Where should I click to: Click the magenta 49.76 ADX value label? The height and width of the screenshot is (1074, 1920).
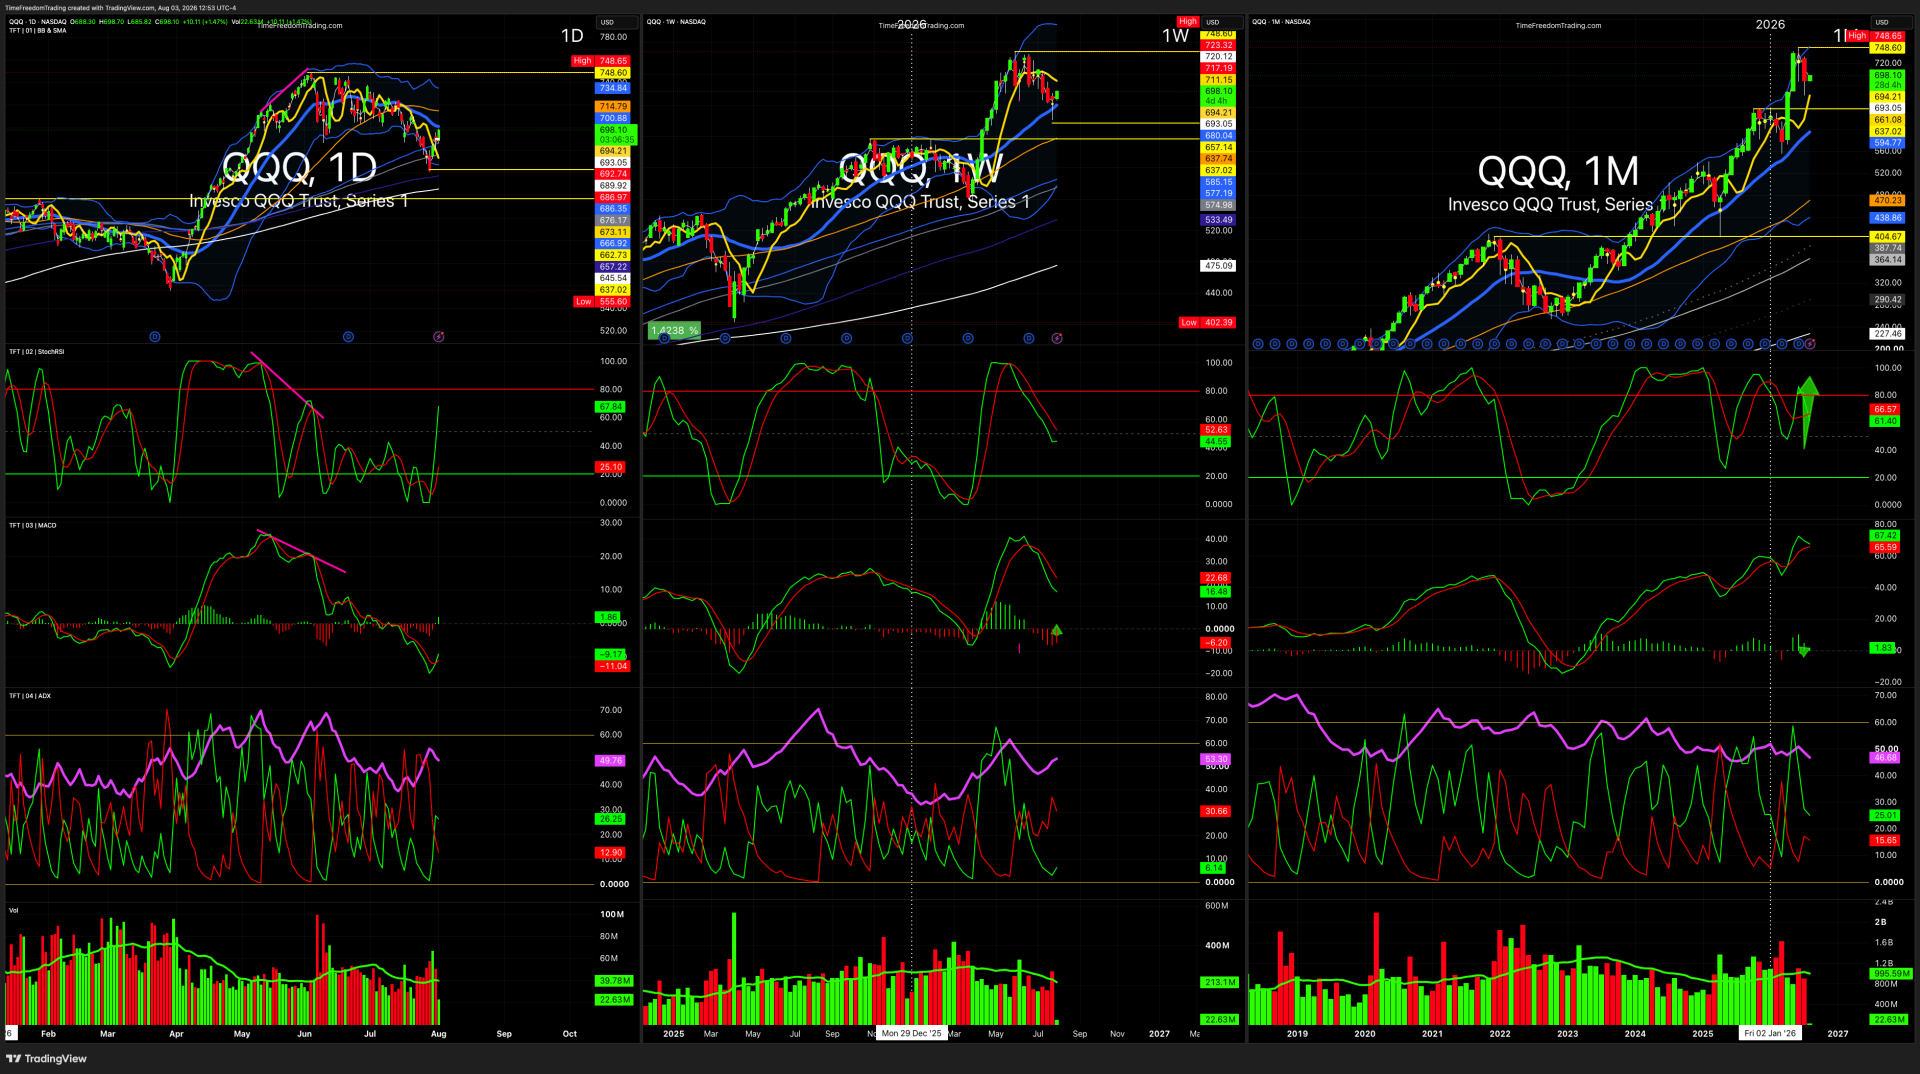[x=610, y=761]
